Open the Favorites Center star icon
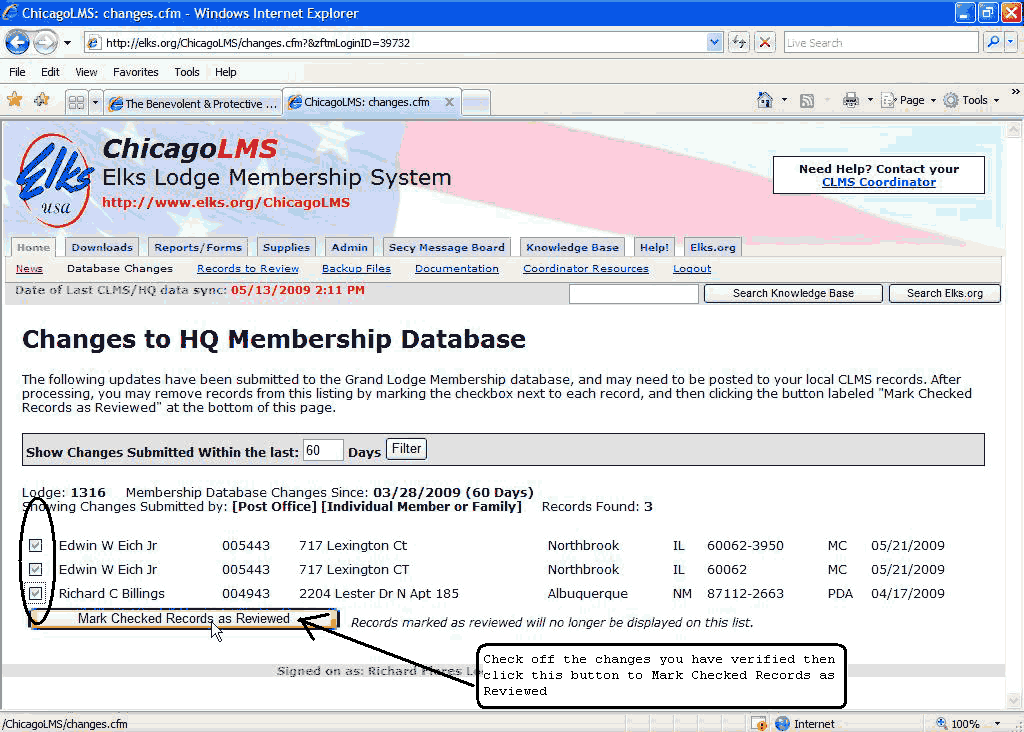Screen dimensions: 1024x732 pos(15,100)
